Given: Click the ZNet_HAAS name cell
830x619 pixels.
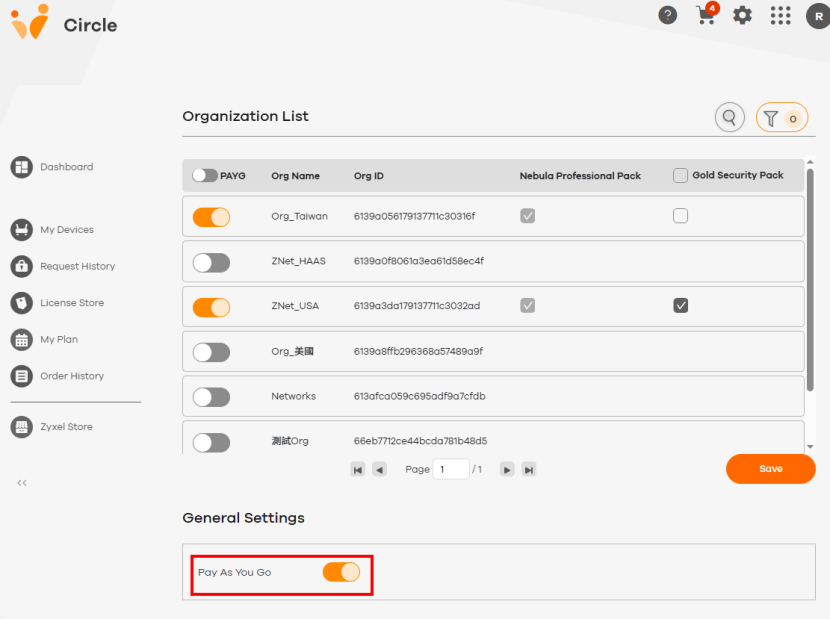Looking at the screenshot, I should 299,261.
